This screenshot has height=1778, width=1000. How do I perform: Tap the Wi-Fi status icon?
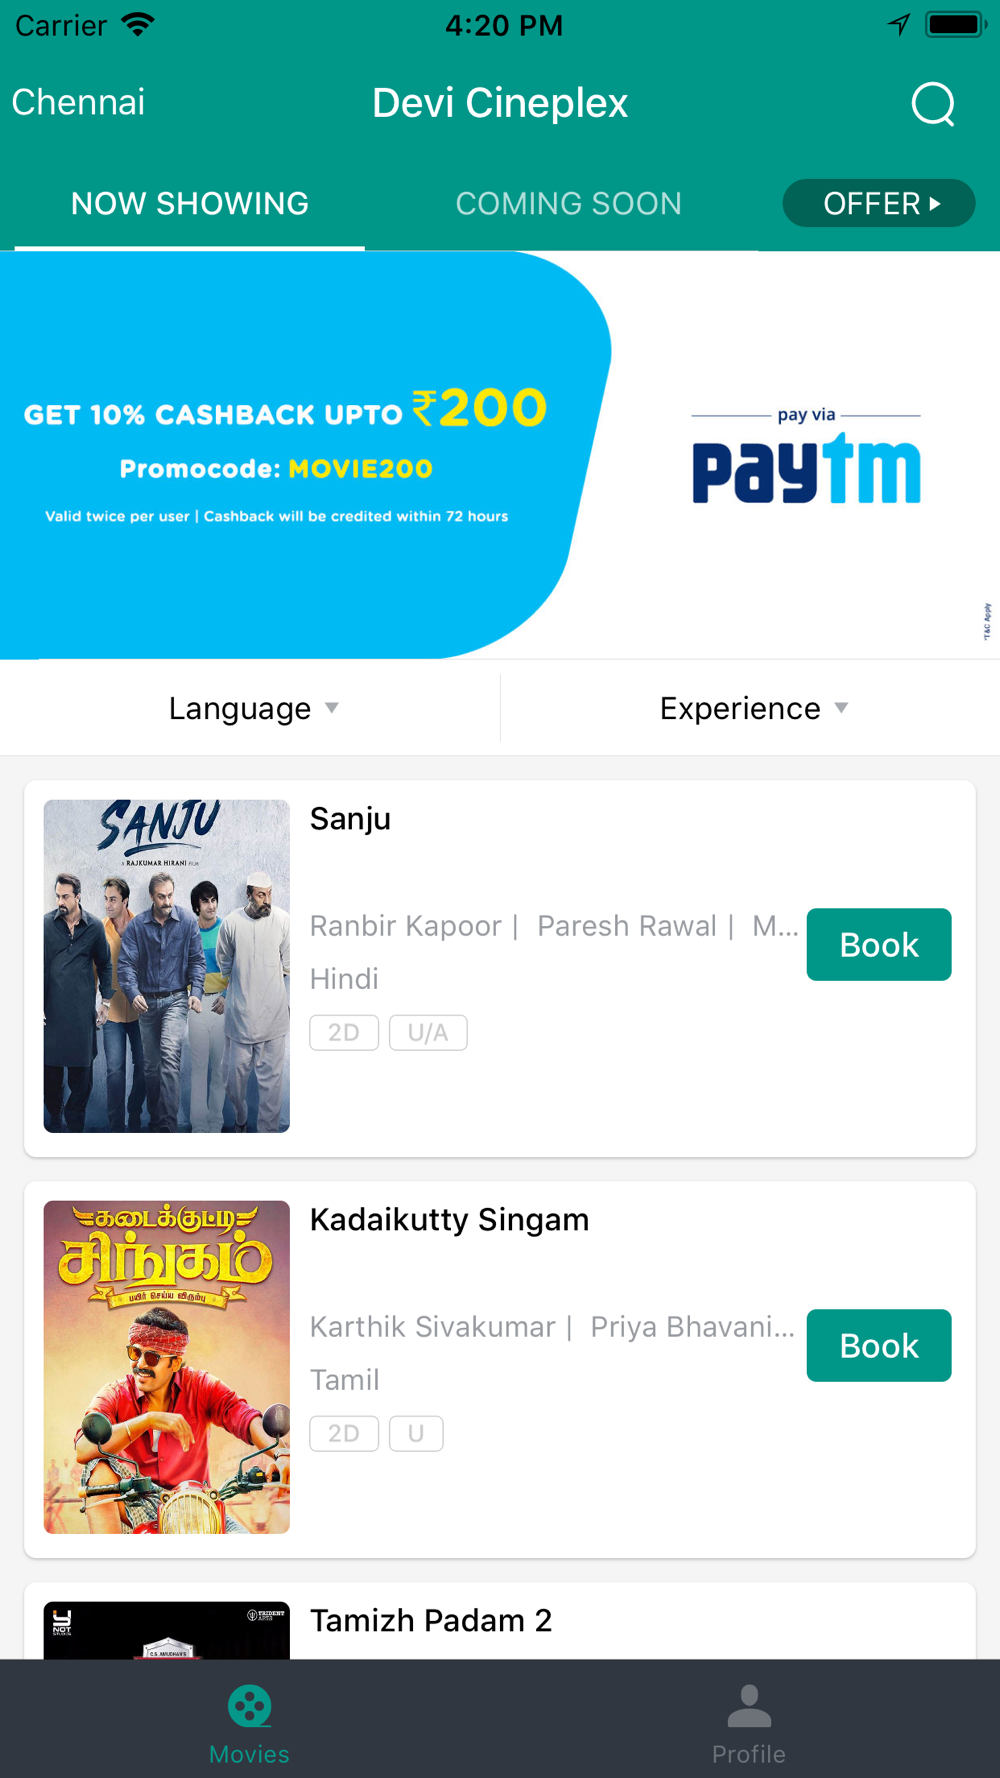click(x=138, y=24)
